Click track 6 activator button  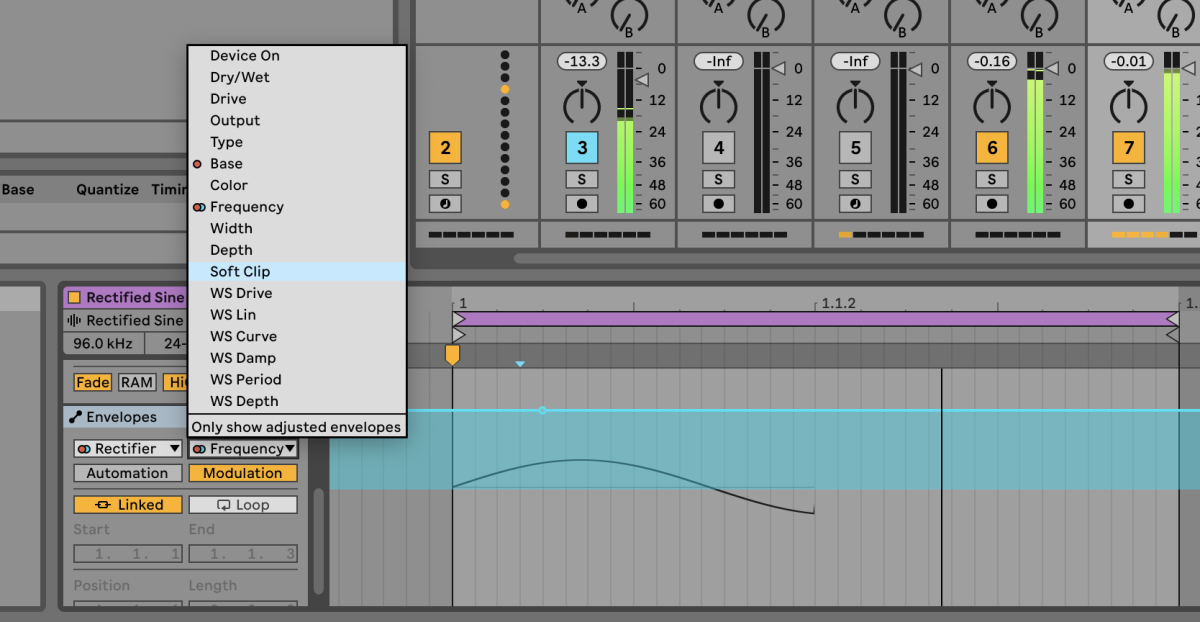(x=992, y=148)
